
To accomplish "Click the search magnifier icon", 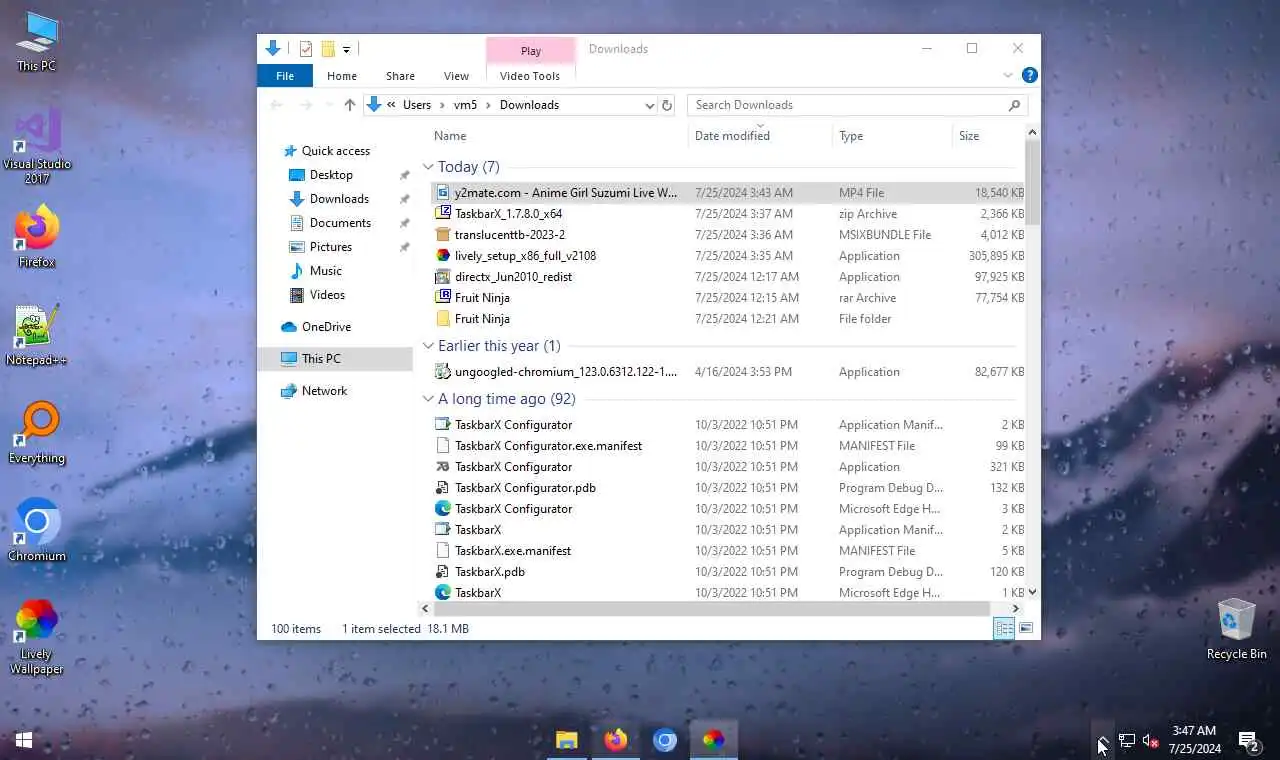I will (x=1014, y=105).
